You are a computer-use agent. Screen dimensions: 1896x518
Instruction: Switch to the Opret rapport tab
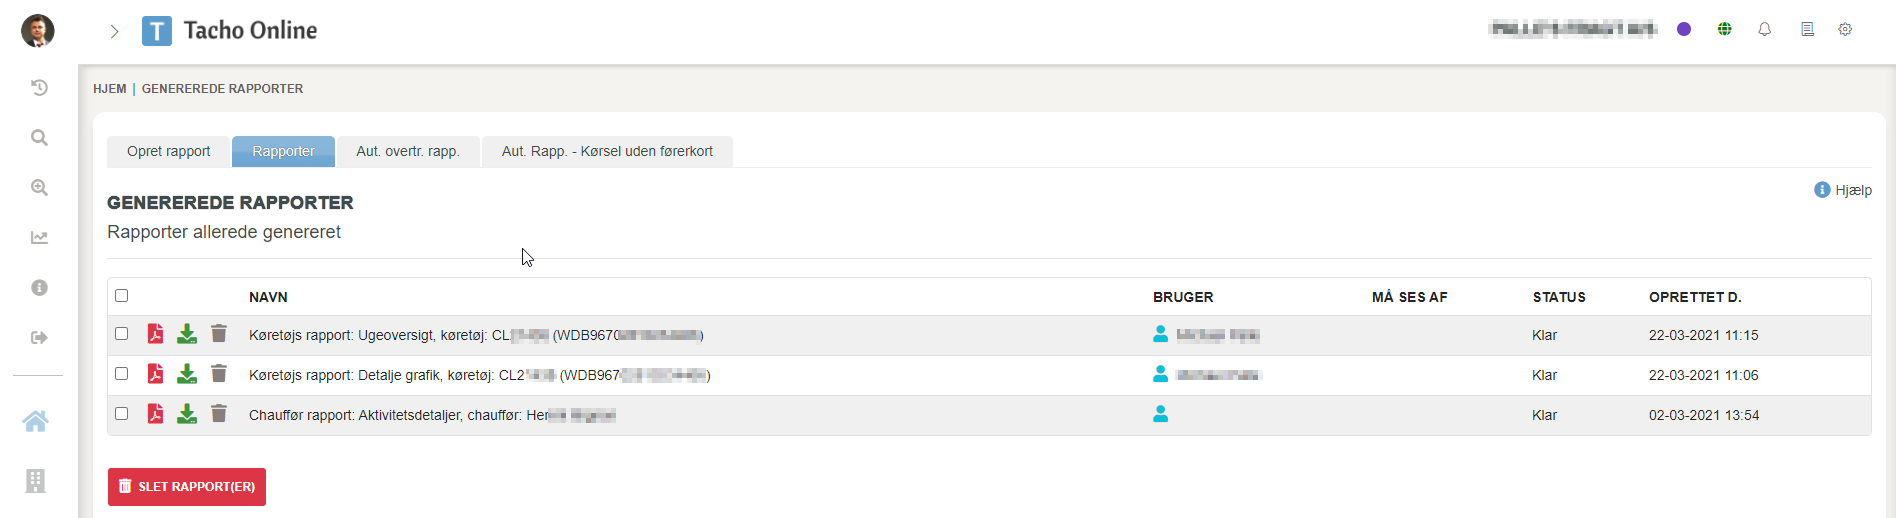[x=168, y=152]
